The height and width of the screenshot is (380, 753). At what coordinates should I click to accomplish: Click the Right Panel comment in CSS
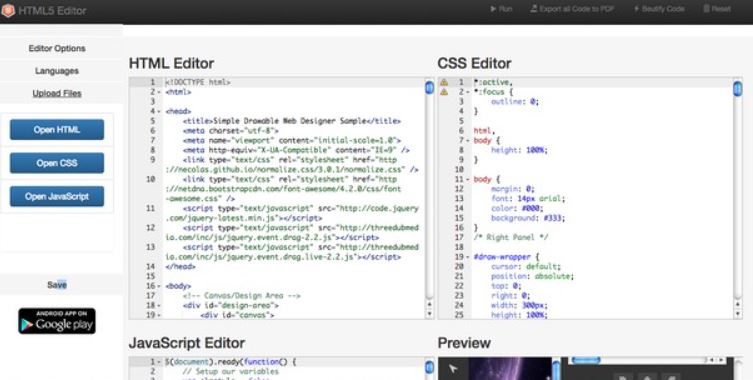coord(511,238)
